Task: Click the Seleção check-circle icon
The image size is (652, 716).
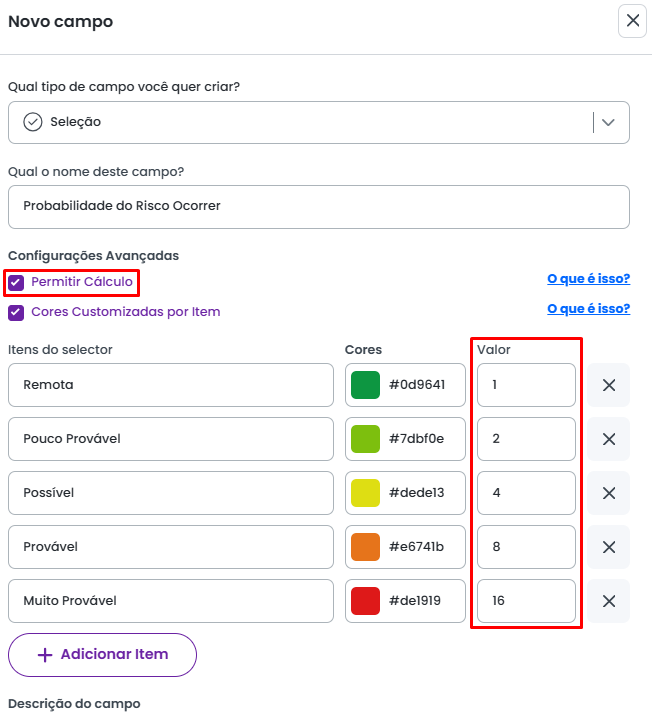Action: click(x=33, y=122)
